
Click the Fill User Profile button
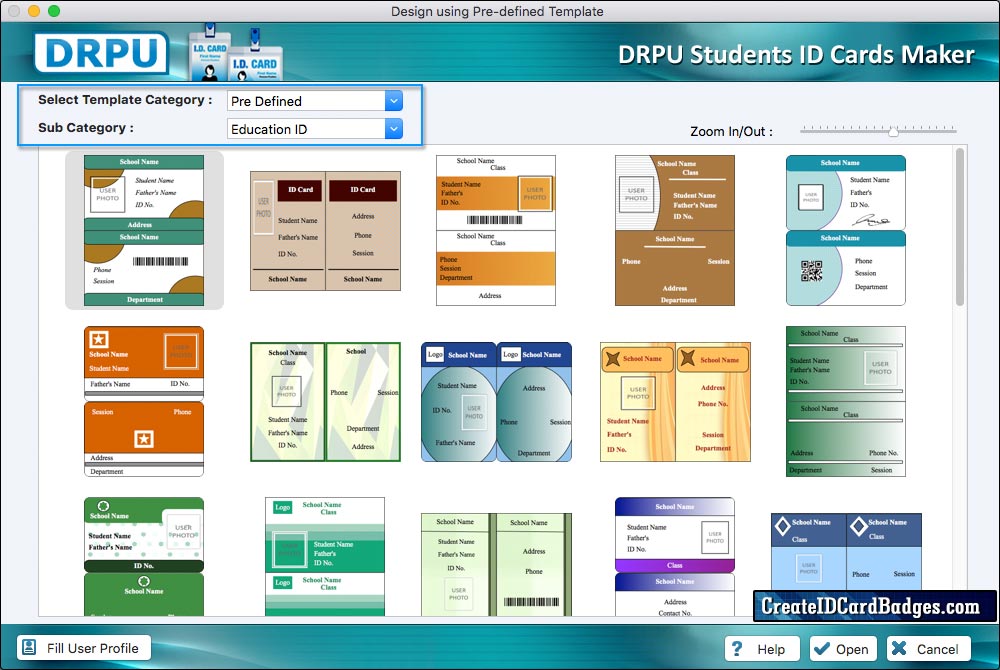click(84, 648)
